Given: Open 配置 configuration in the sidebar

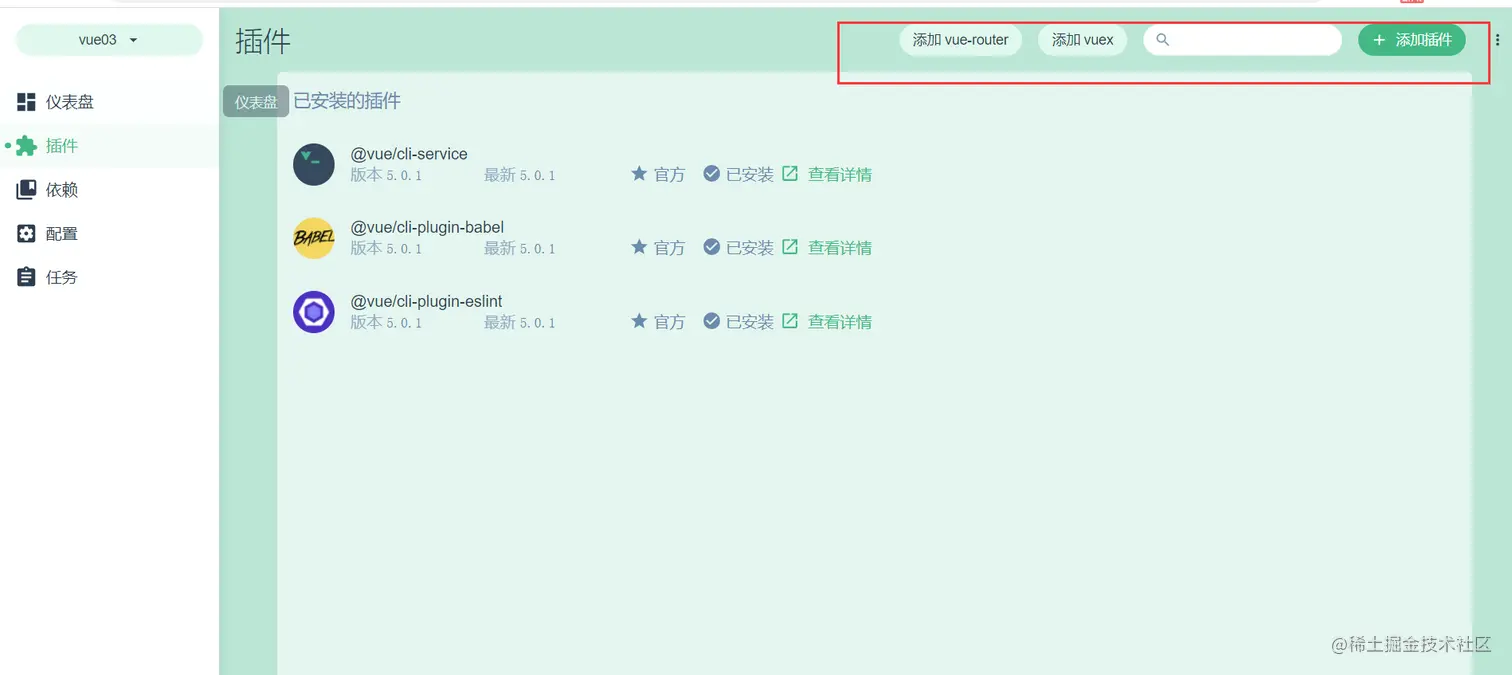Looking at the screenshot, I should tap(109, 234).
